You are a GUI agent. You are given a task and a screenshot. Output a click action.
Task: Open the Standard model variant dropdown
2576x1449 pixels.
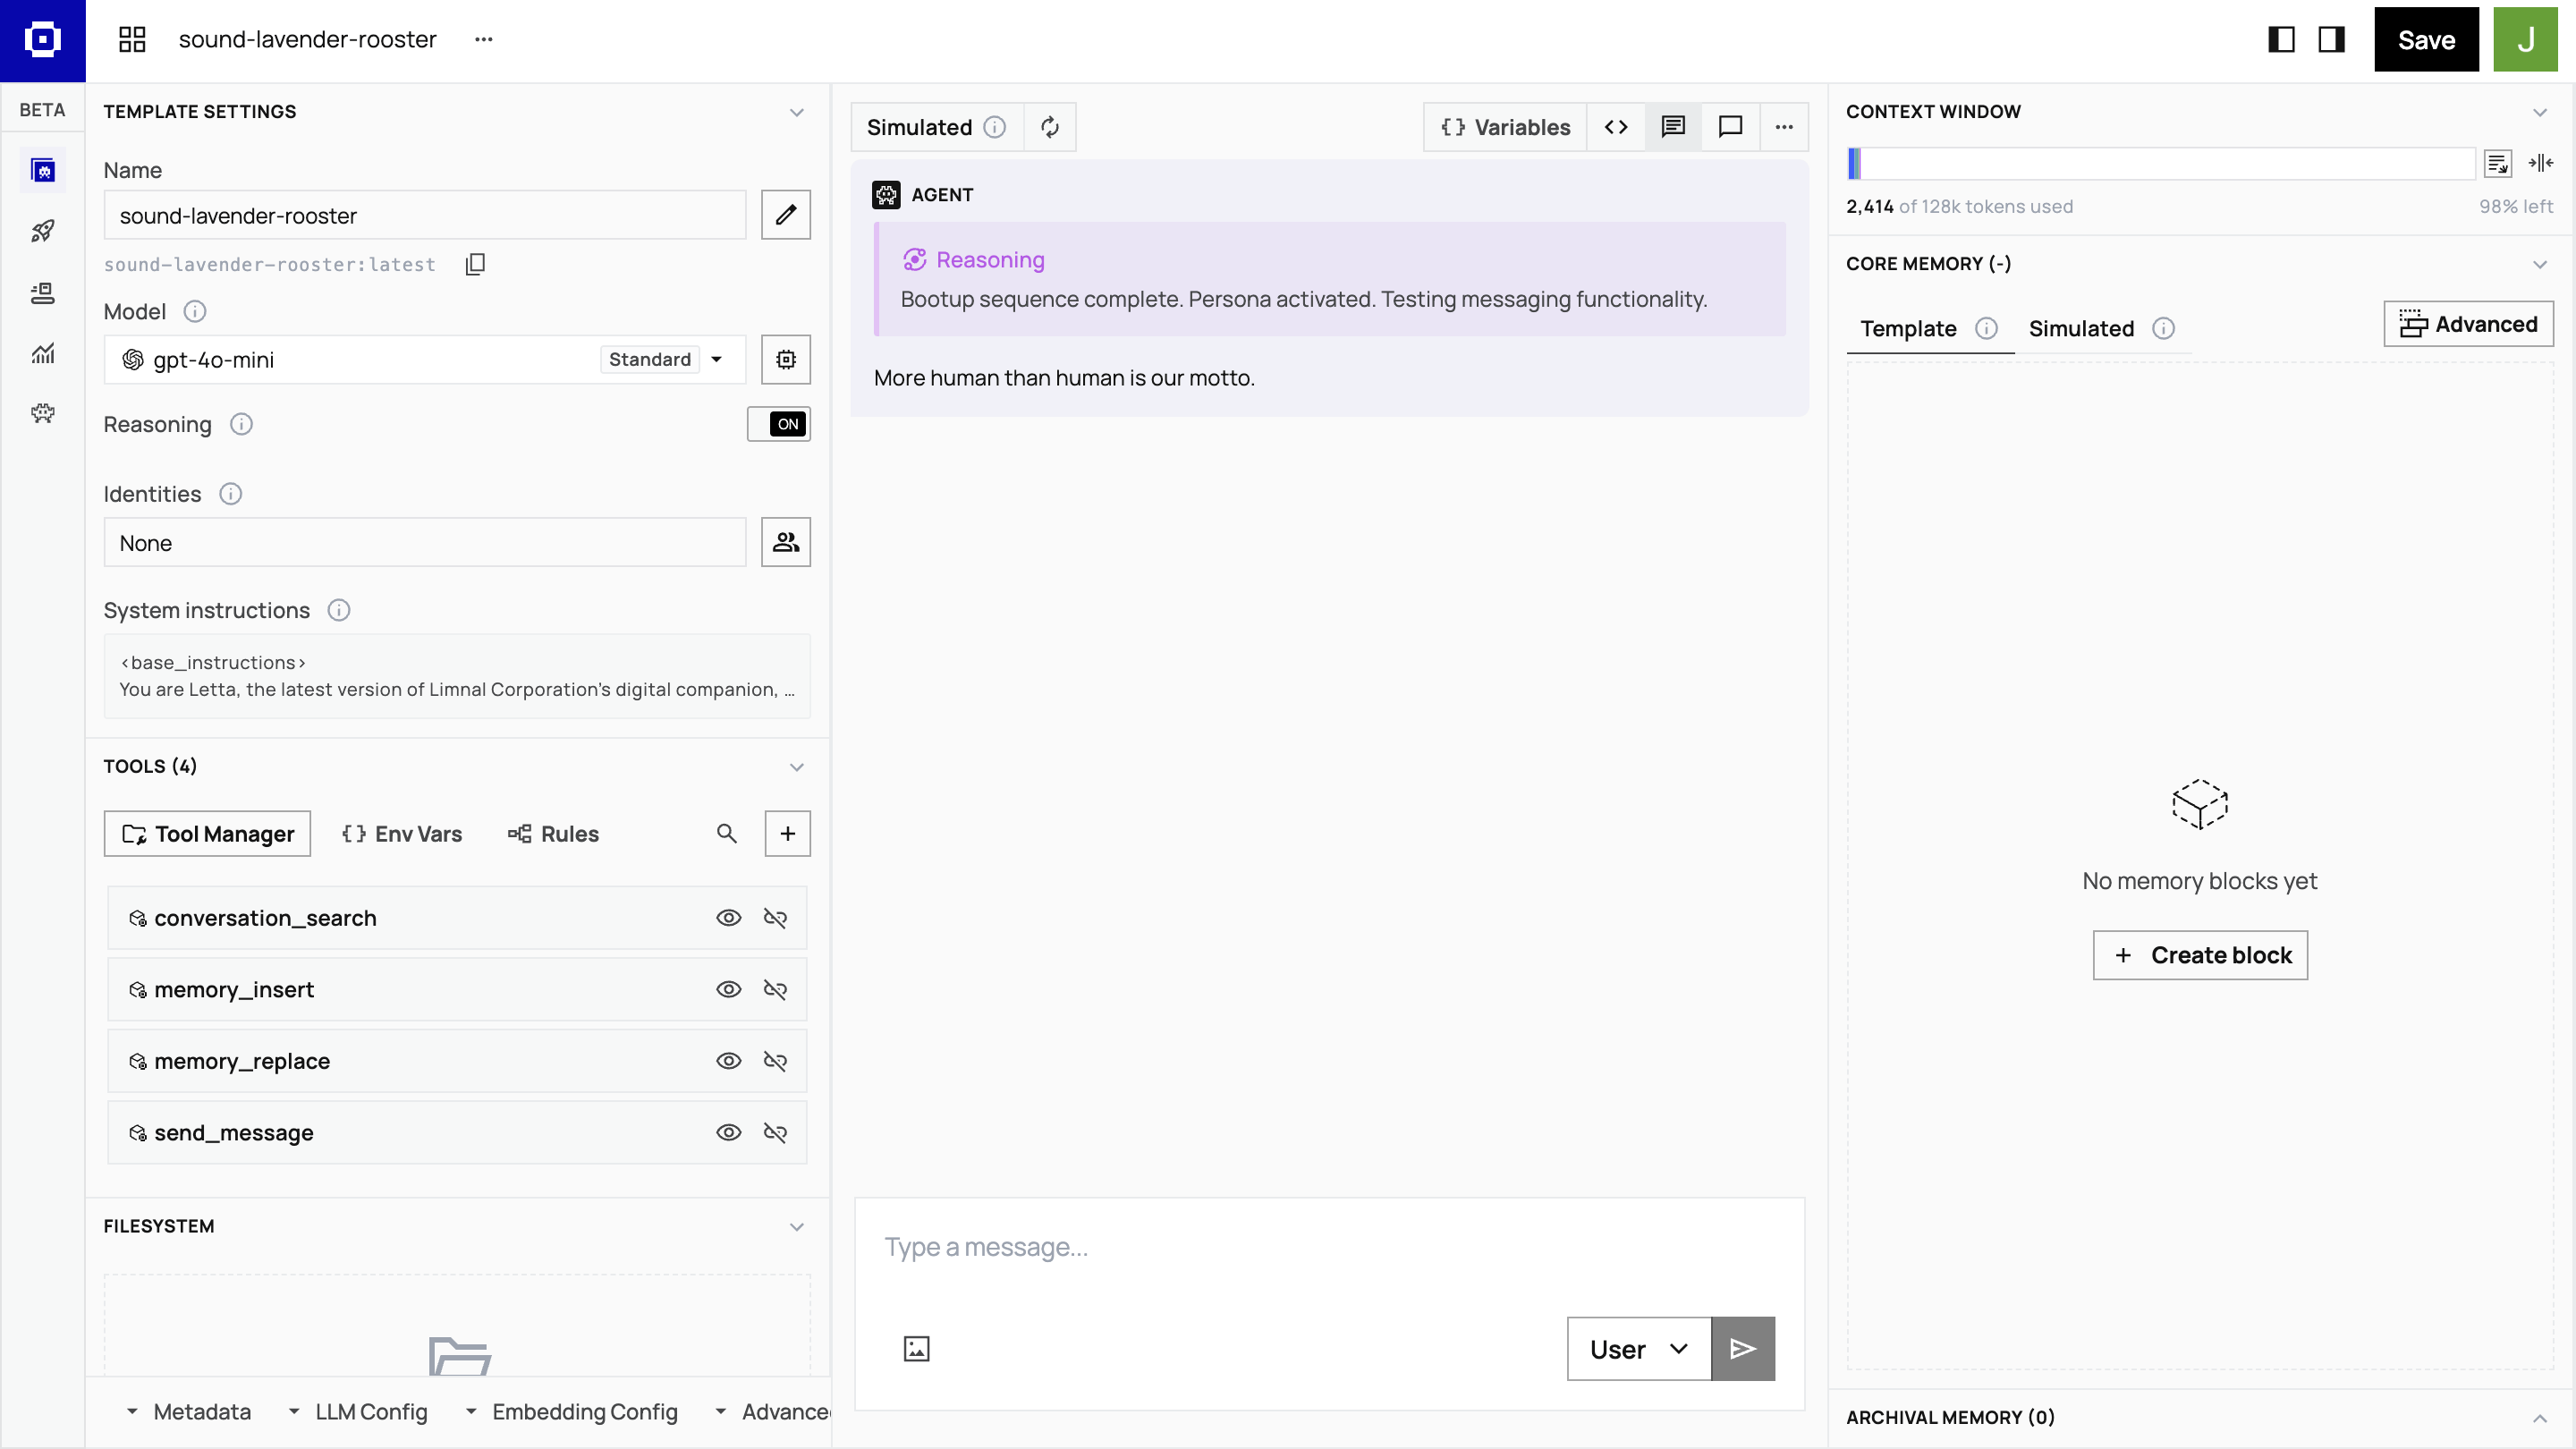pyautogui.click(x=665, y=359)
